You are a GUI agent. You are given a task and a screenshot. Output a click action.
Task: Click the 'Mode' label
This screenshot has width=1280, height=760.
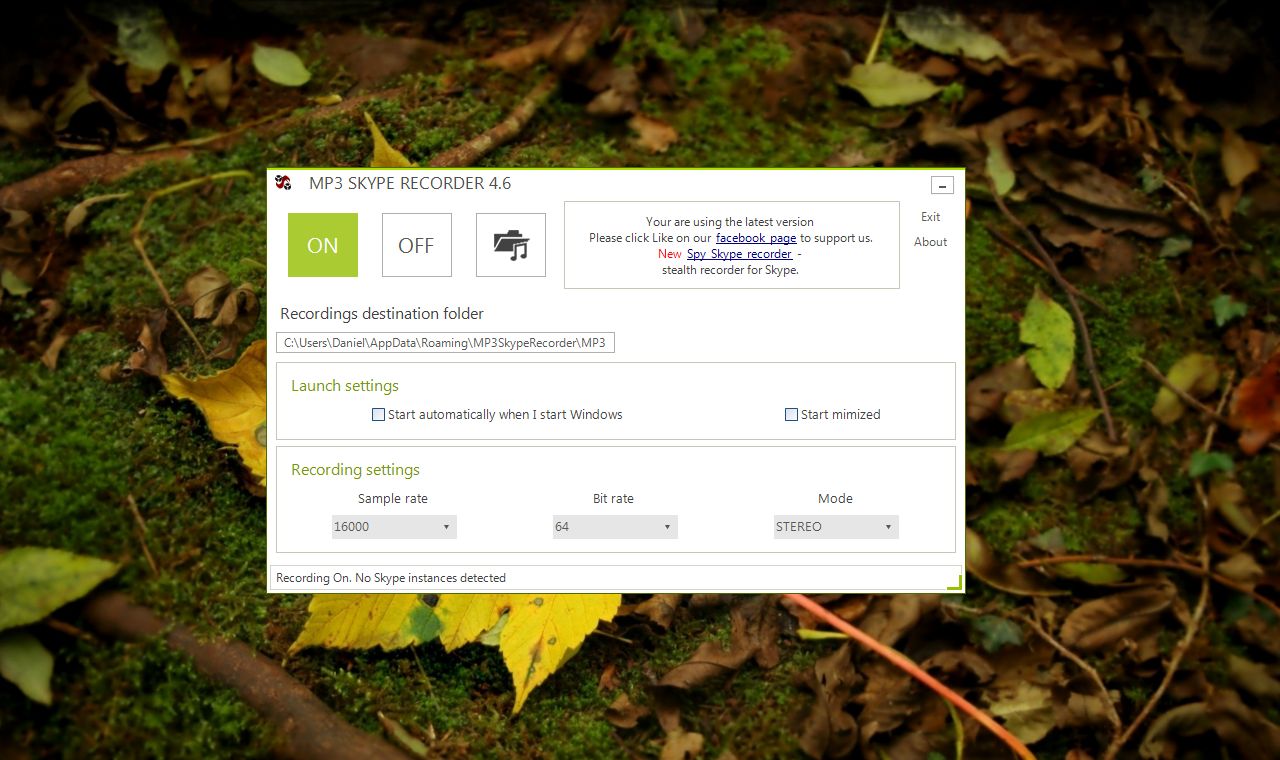836,499
